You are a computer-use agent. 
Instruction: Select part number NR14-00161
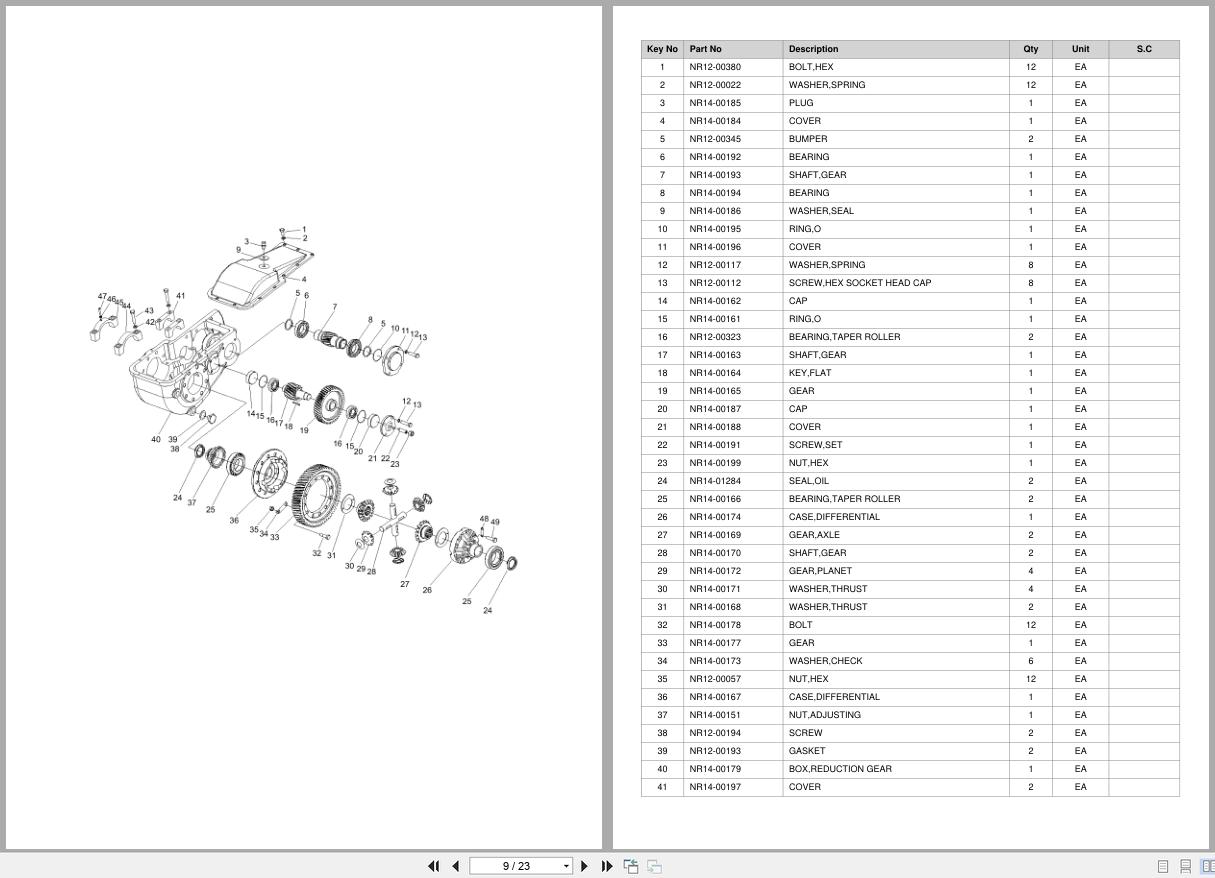pos(715,319)
